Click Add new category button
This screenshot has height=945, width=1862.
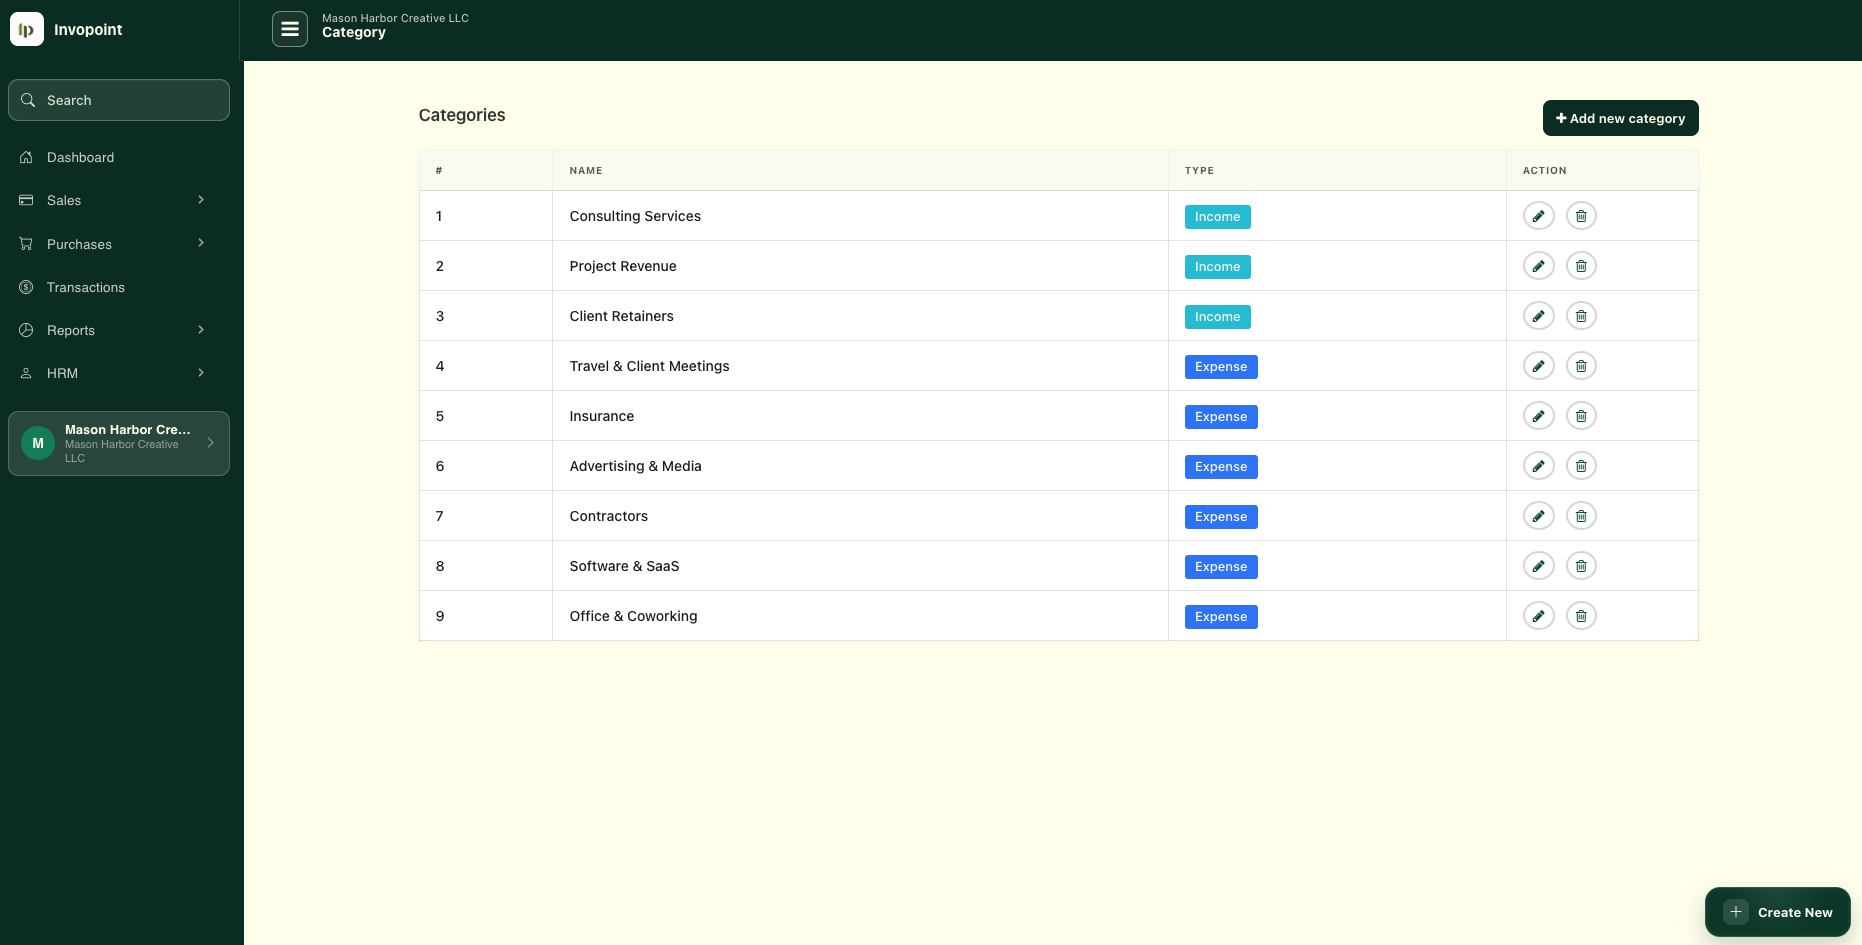click(x=1620, y=118)
